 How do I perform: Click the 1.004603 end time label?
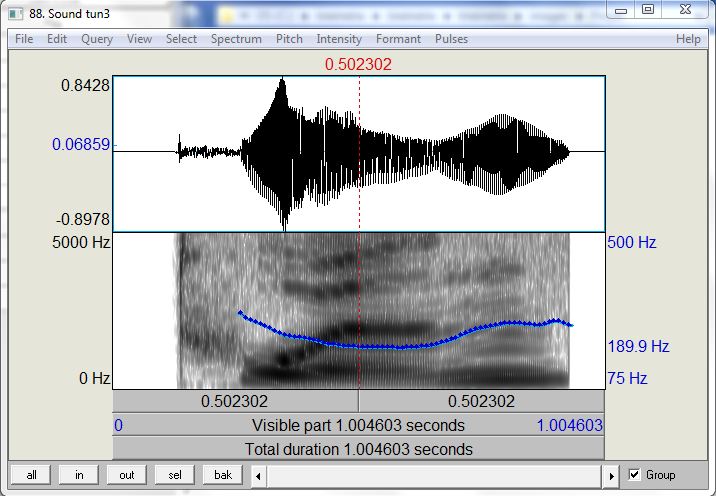569,425
